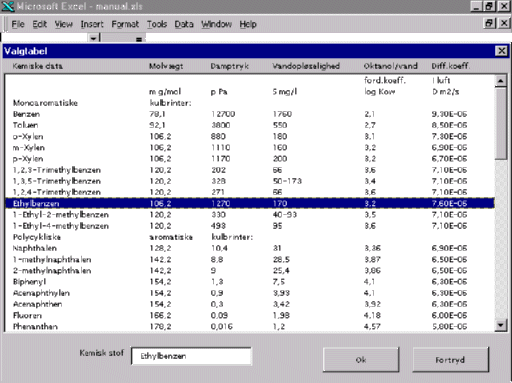The image size is (512, 383).
Task: Open the Data menu
Action: (x=184, y=24)
